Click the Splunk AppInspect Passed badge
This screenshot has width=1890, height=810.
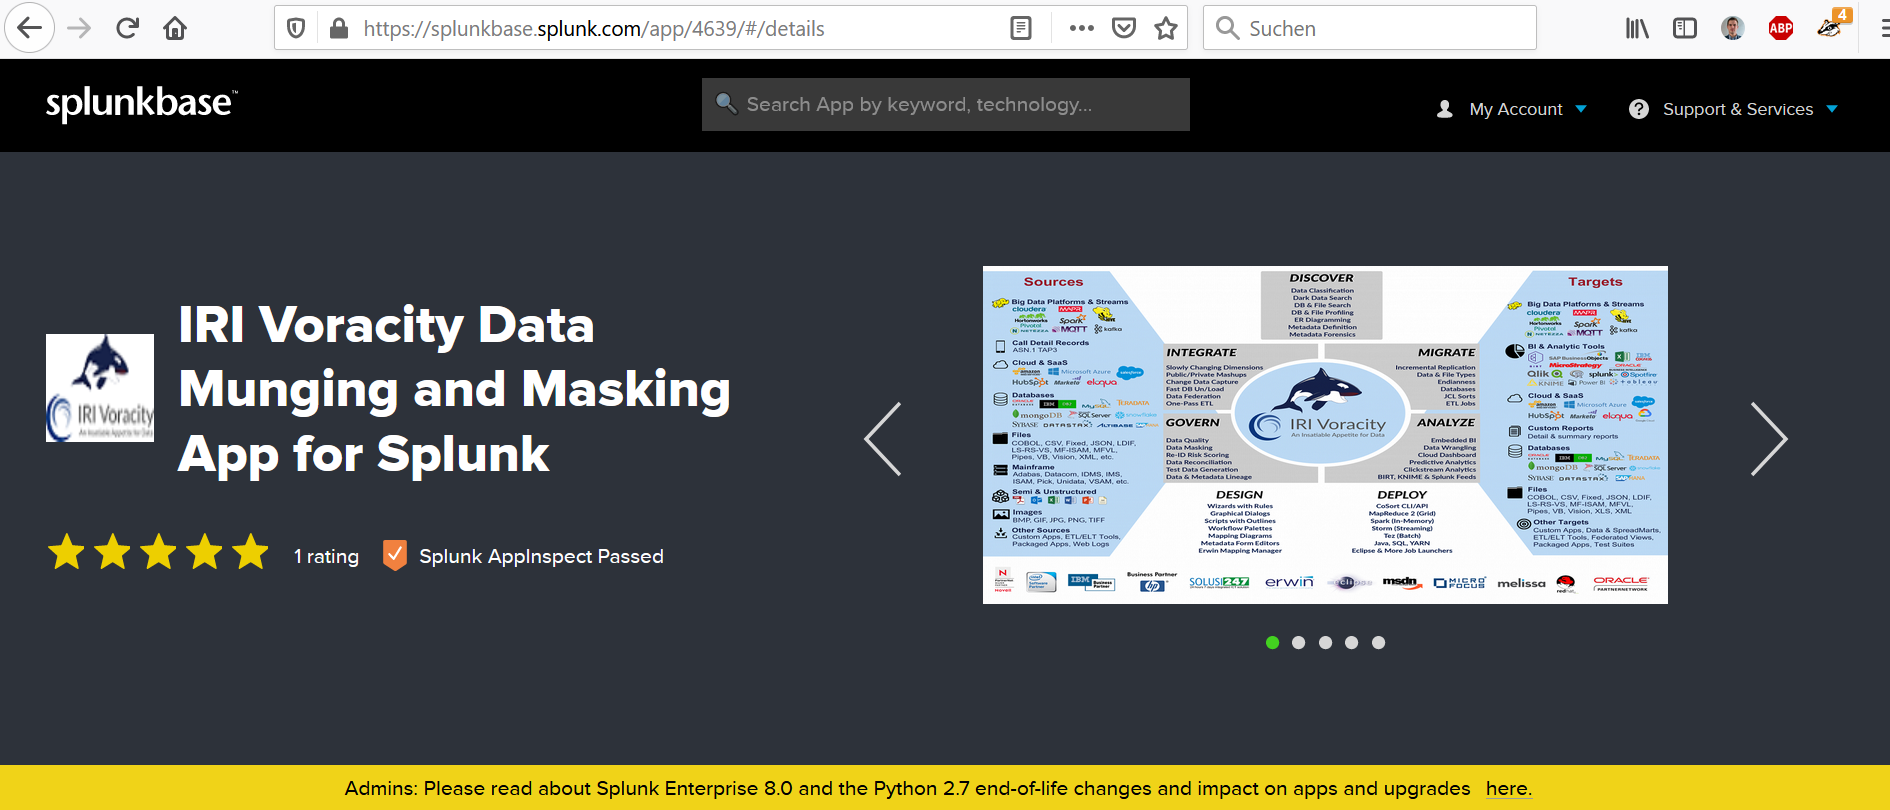[x=523, y=556]
